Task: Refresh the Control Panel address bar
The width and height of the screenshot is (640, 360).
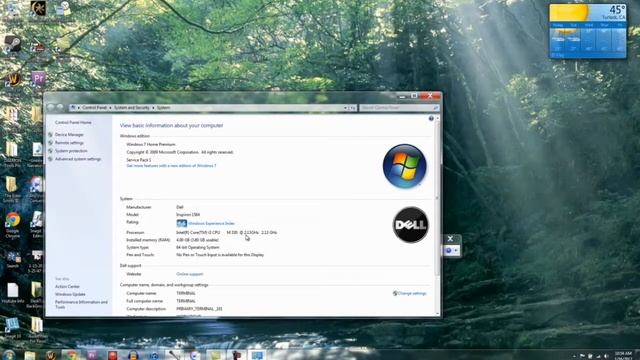Action: [x=353, y=108]
